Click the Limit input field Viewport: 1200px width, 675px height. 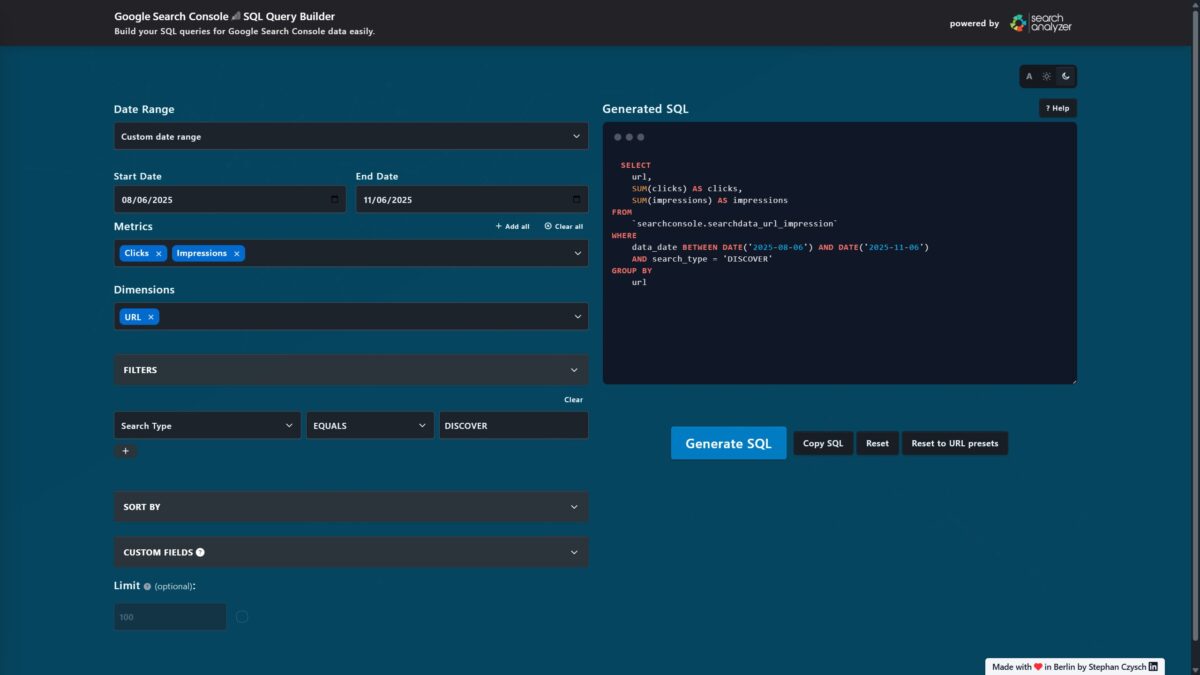click(170, 617)
